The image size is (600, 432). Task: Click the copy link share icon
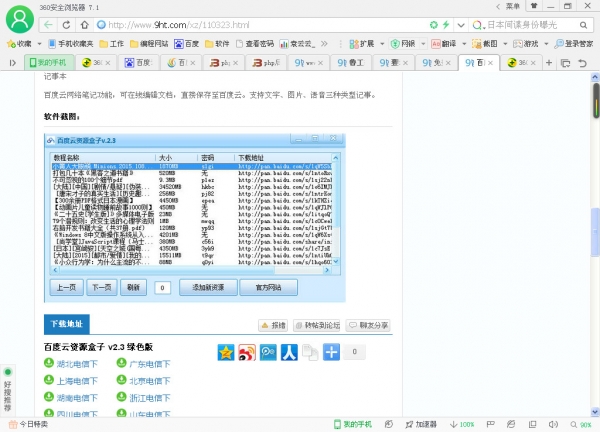[x=310, y=352]
